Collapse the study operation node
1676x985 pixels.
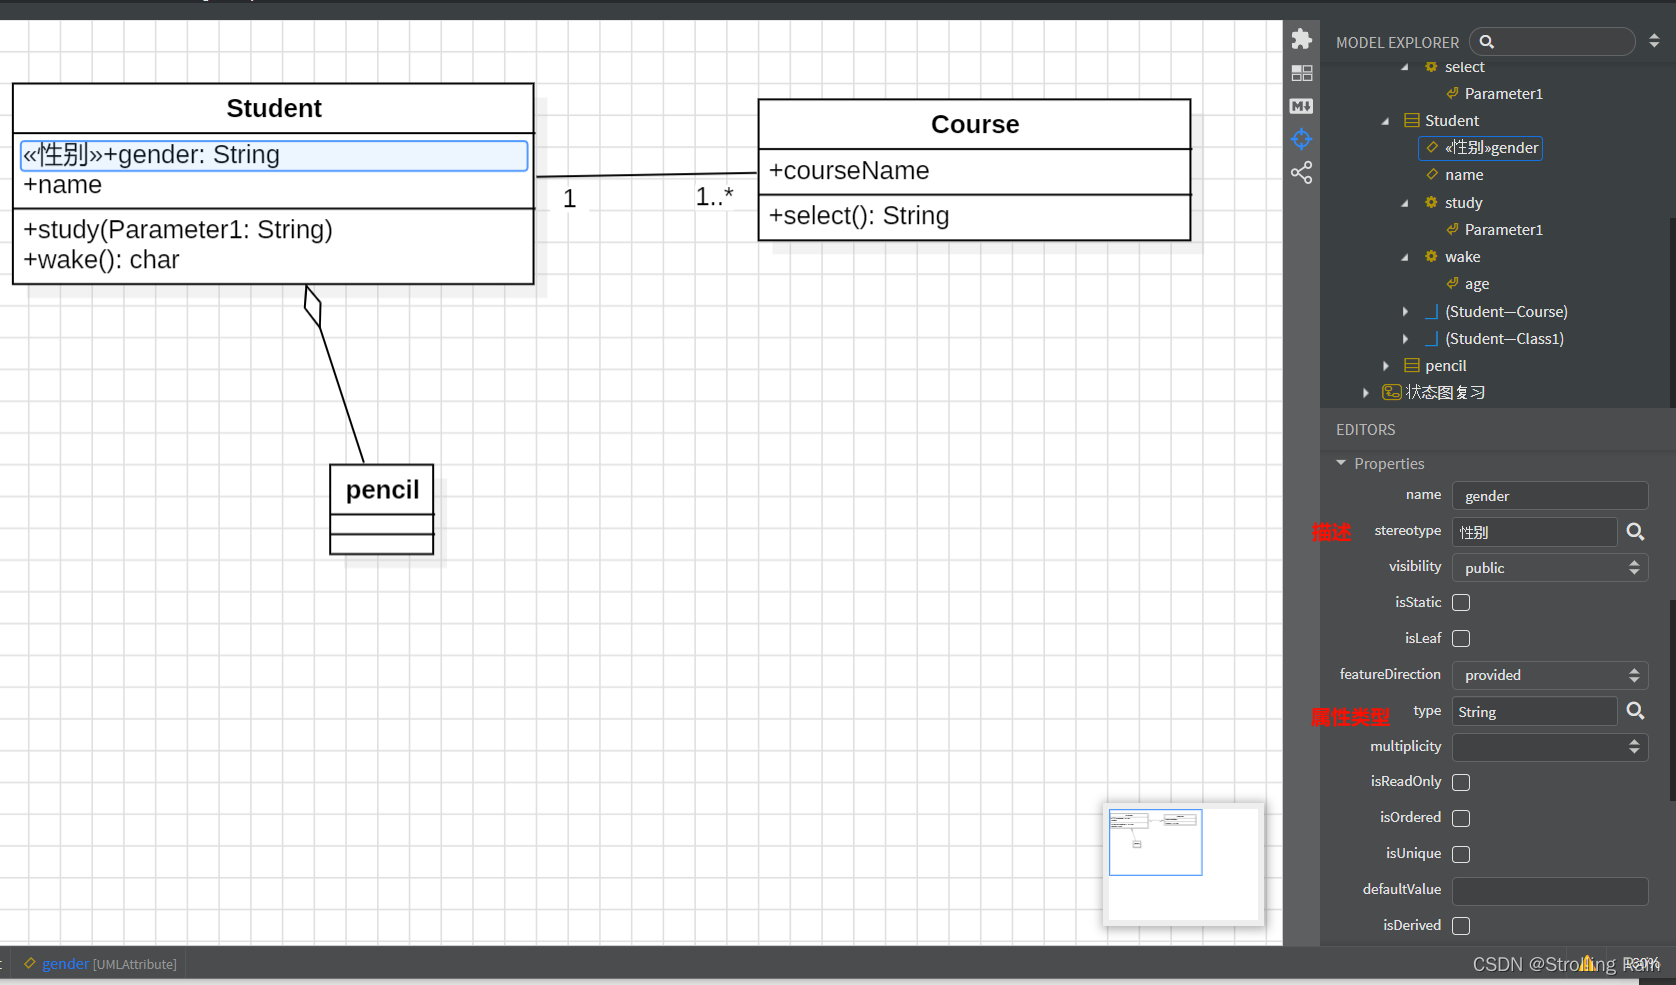point(1405,203)
